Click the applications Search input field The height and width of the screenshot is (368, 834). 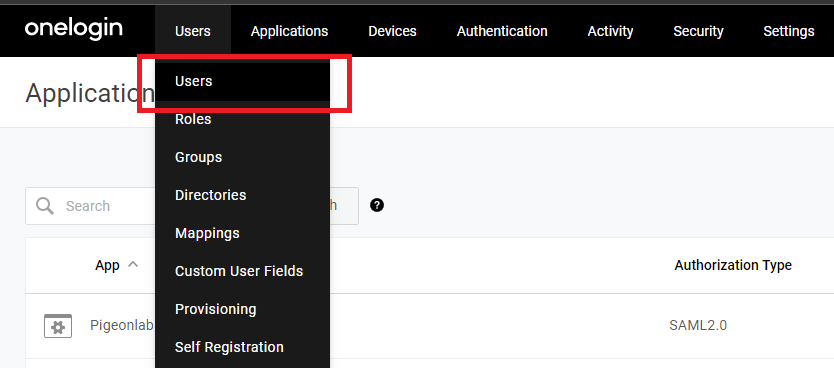[90, 206]
